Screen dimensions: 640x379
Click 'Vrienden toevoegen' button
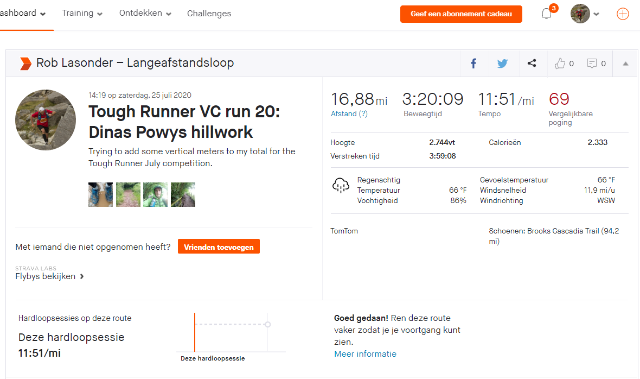click(219, 247)
